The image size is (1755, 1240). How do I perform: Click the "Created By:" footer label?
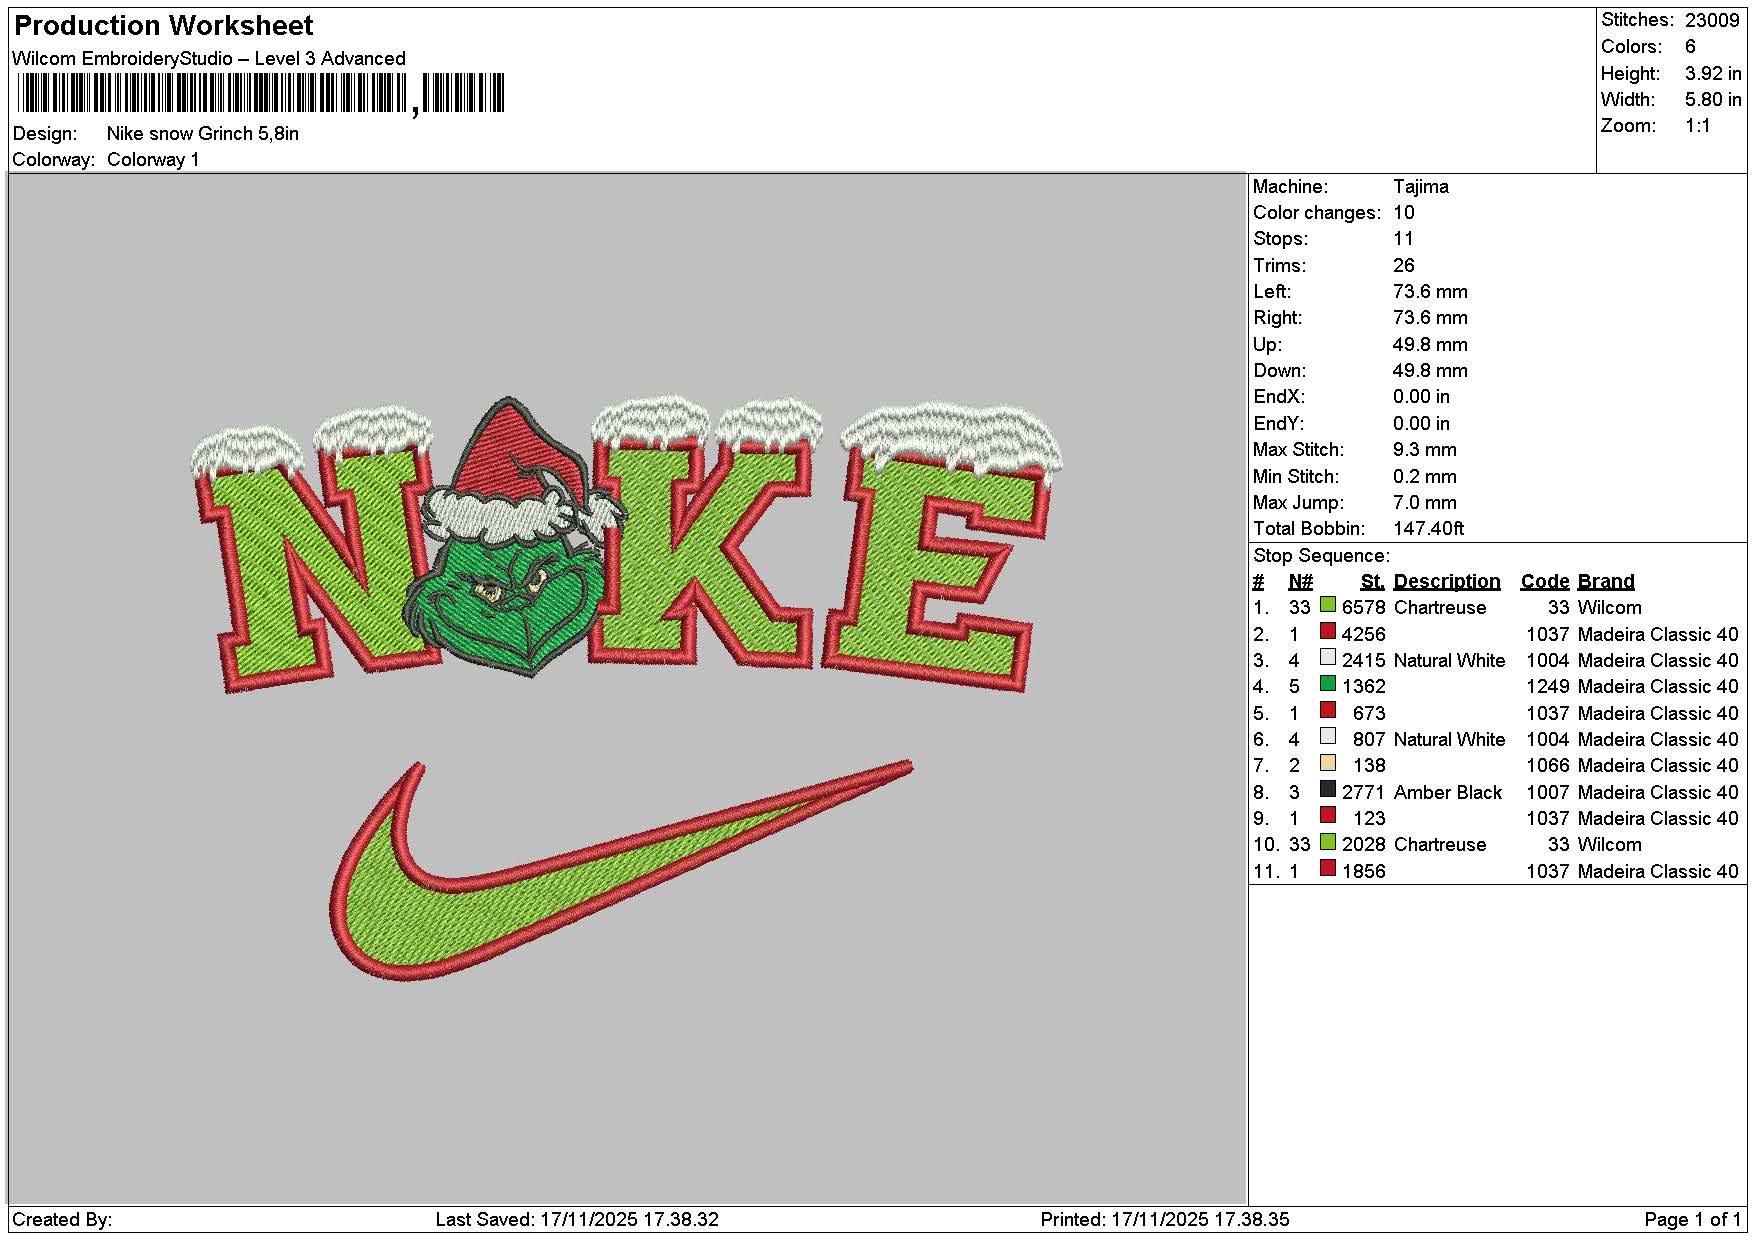pyautogui.click(x=62, y=1219)
